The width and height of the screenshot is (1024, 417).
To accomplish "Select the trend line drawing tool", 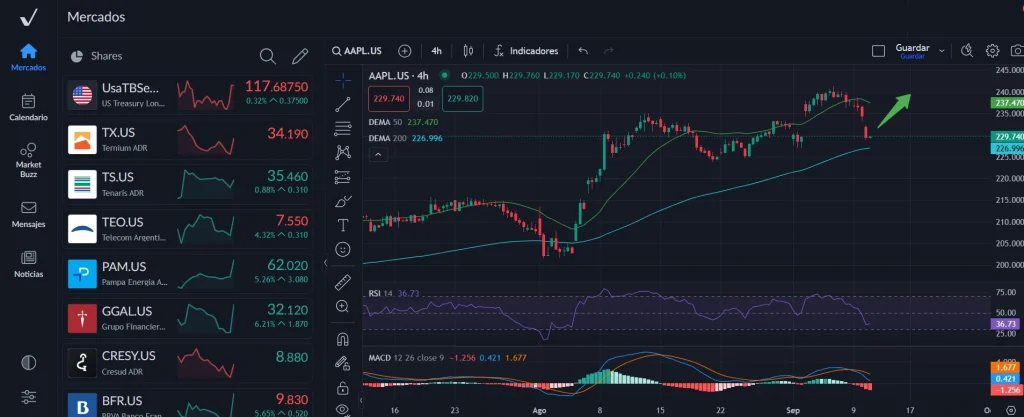I will [x=343, y=104].
